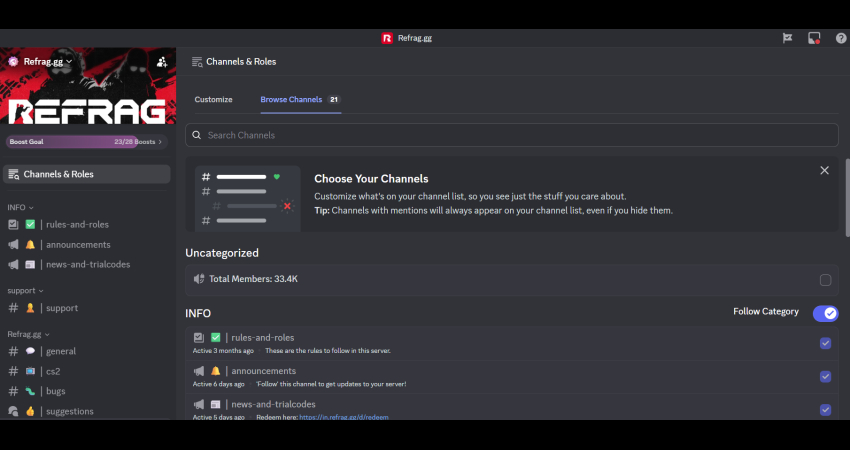Click the invite people icon in server header

pyautogui.click(x=162, y=62)
